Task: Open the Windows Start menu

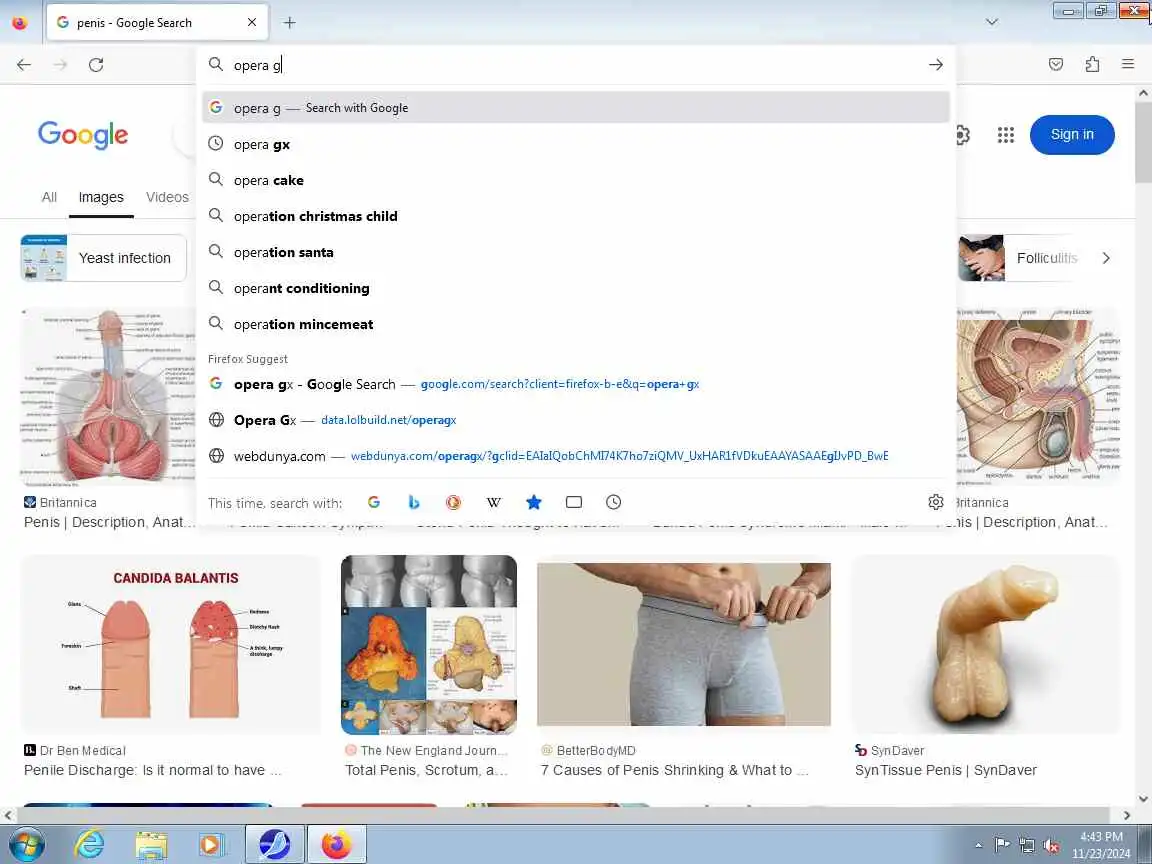Action: click(26, 844)
